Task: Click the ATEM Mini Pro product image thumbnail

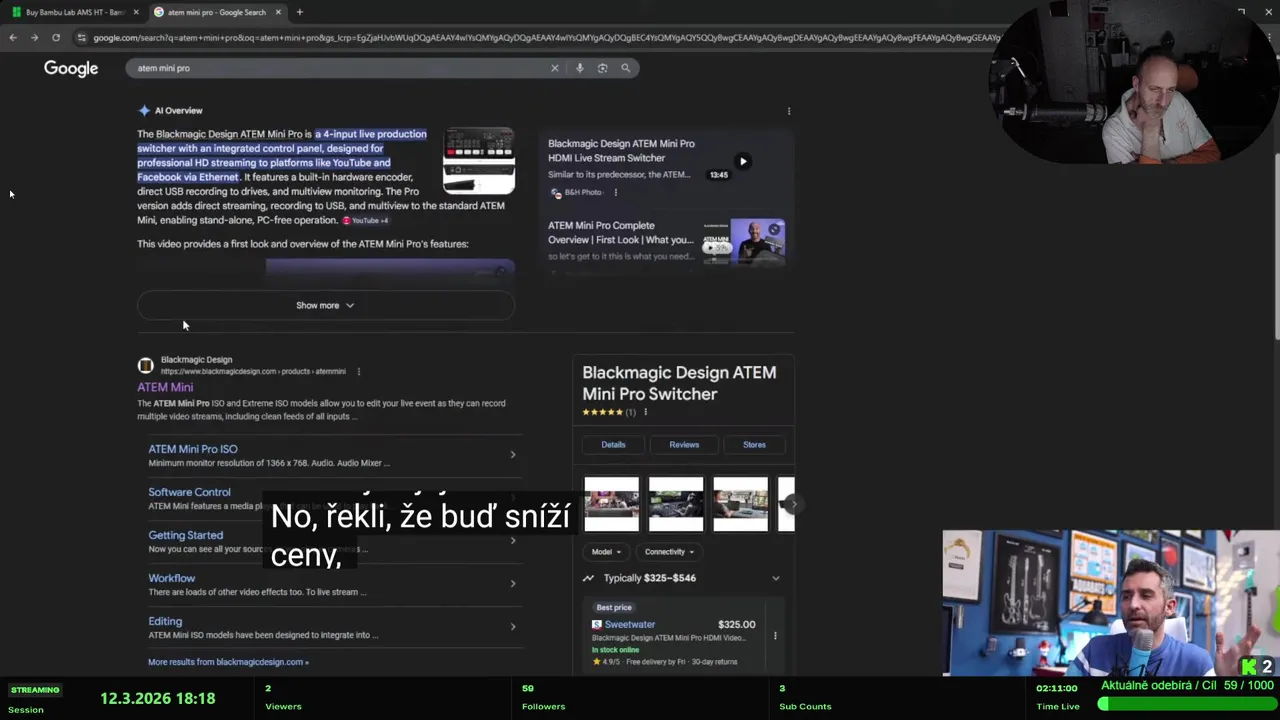Action: 479,160
